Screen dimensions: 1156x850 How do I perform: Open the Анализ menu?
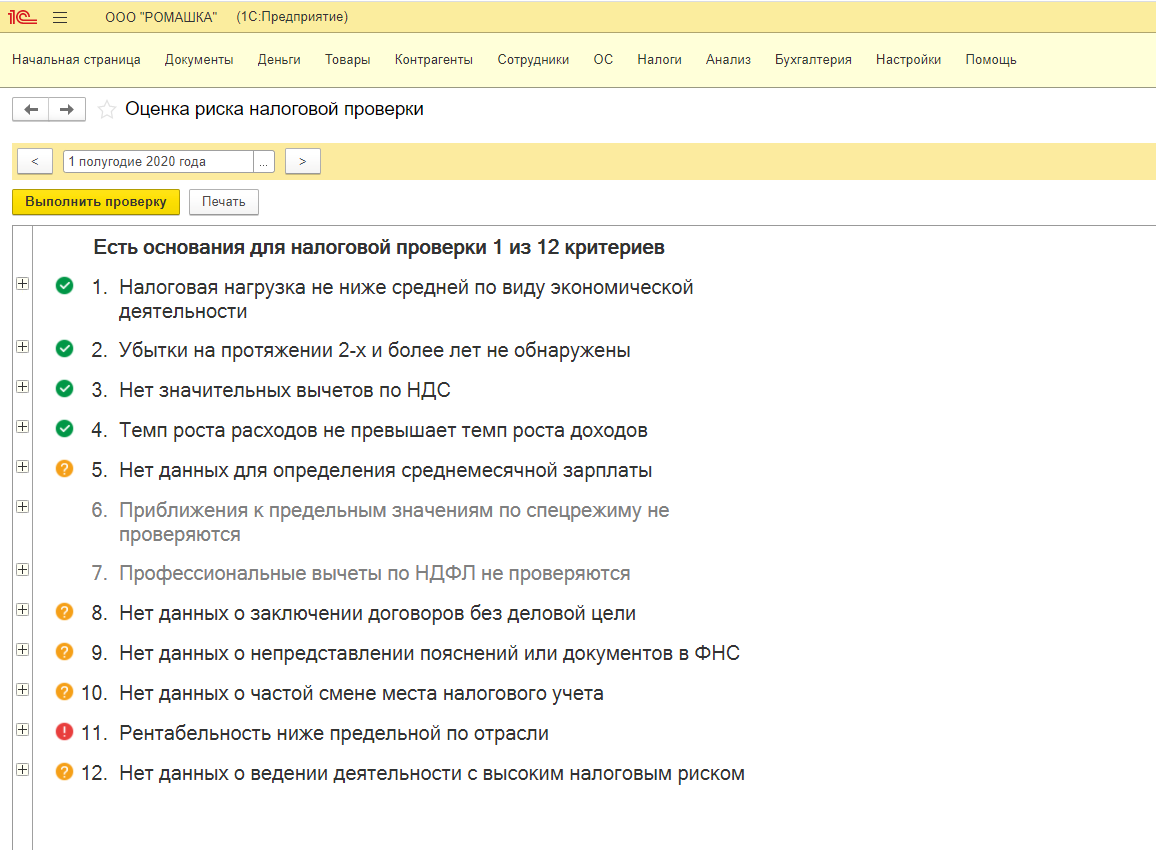[x=728, y=60]
